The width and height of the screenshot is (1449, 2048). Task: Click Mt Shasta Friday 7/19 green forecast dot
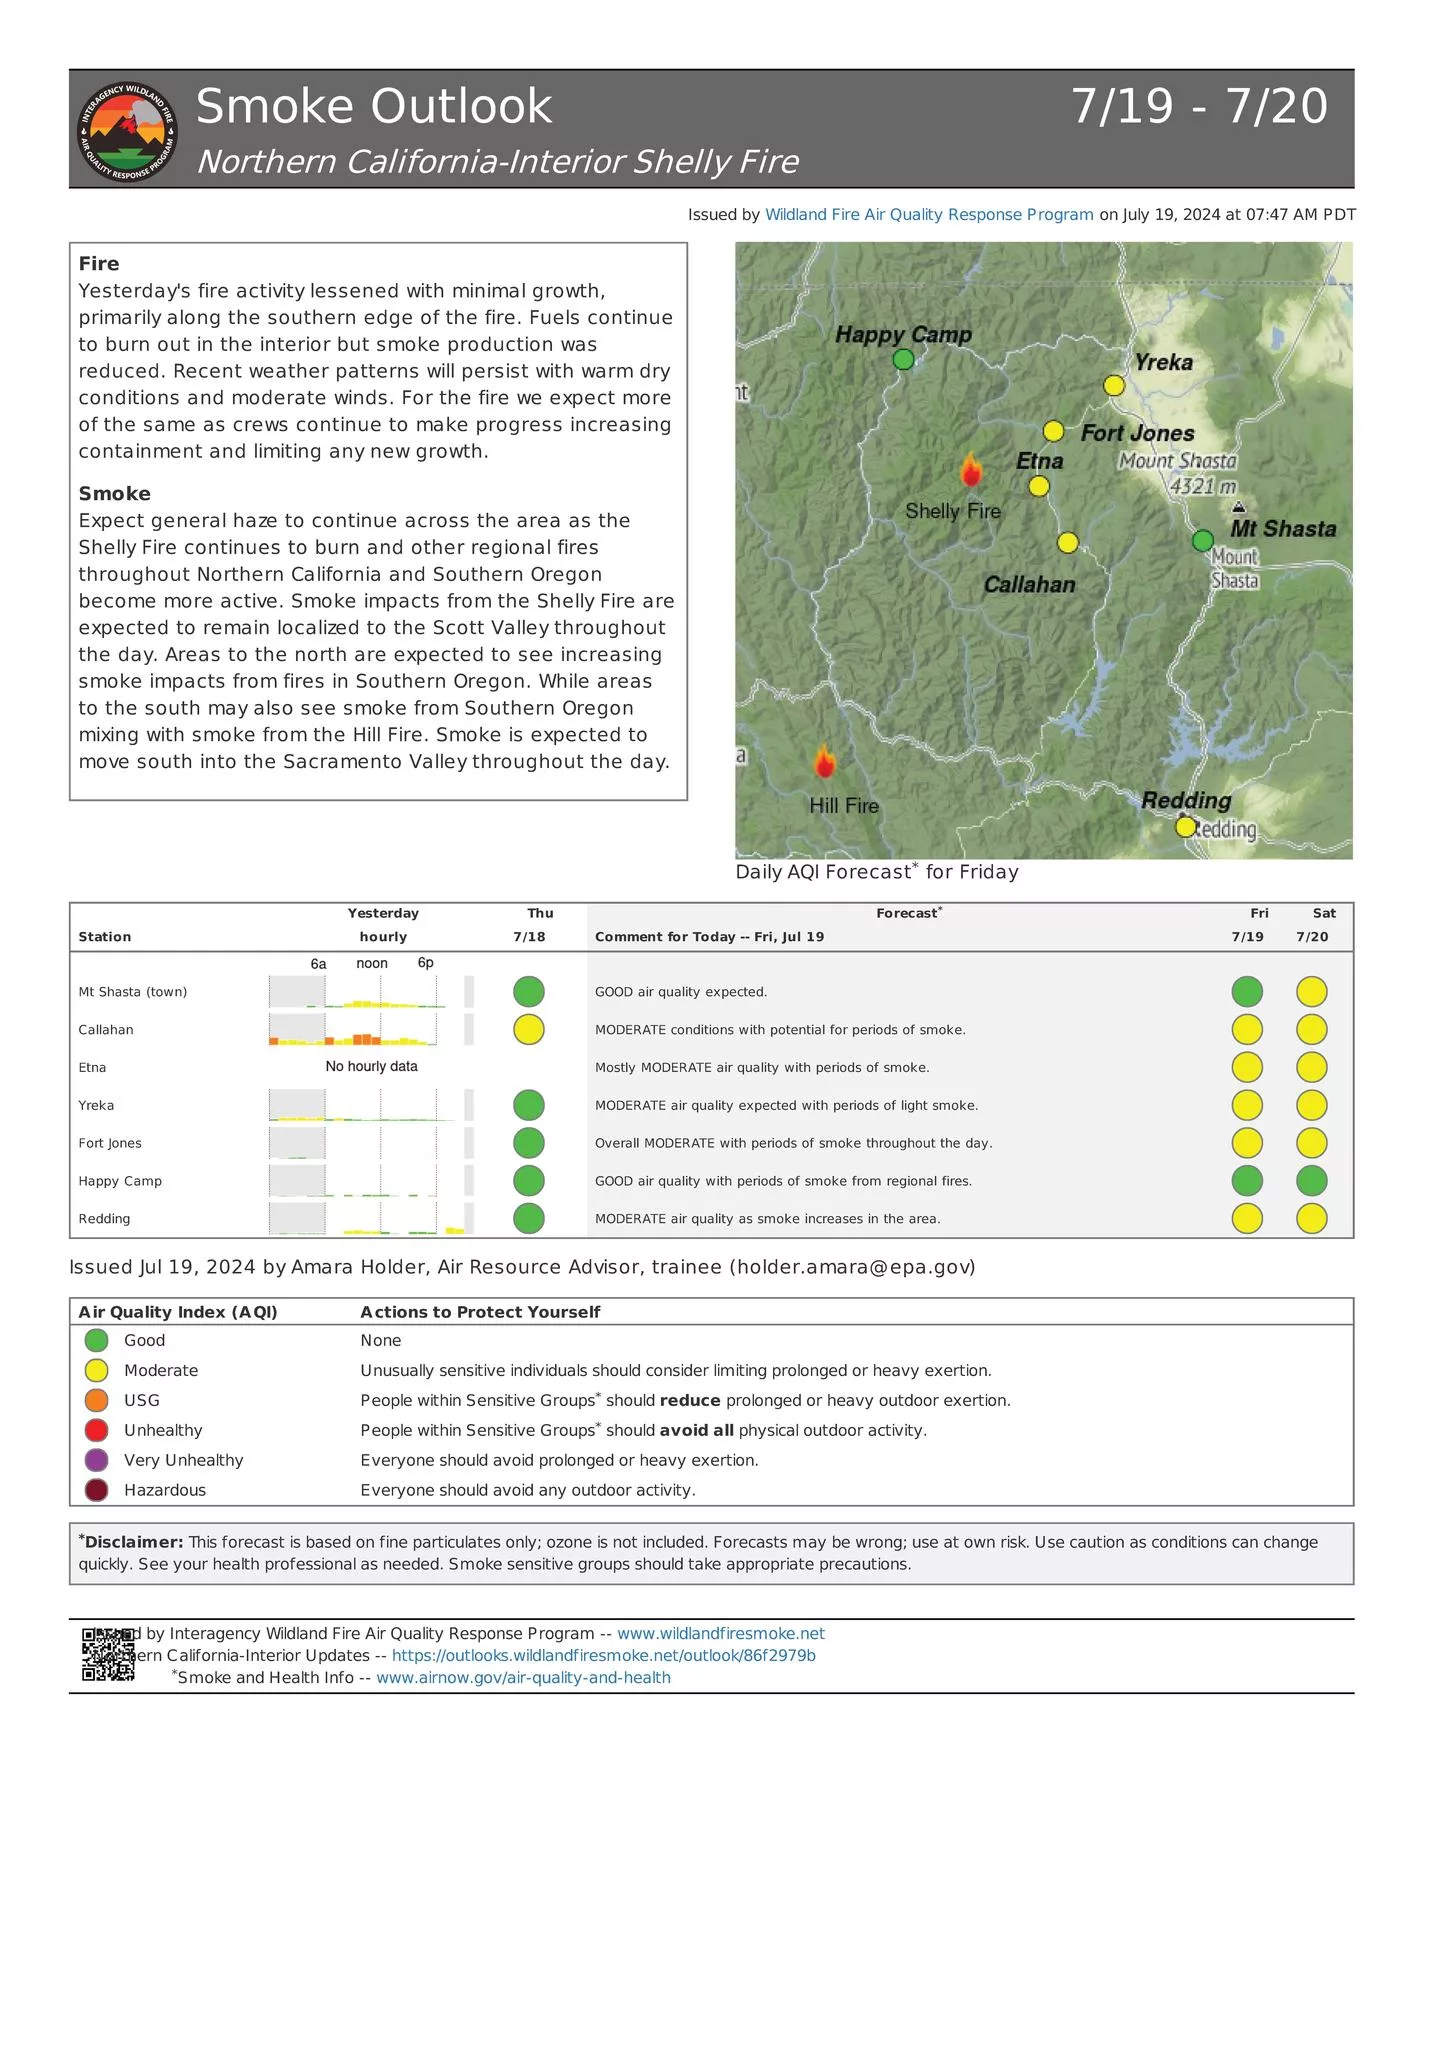click(x=1247, y=992)
